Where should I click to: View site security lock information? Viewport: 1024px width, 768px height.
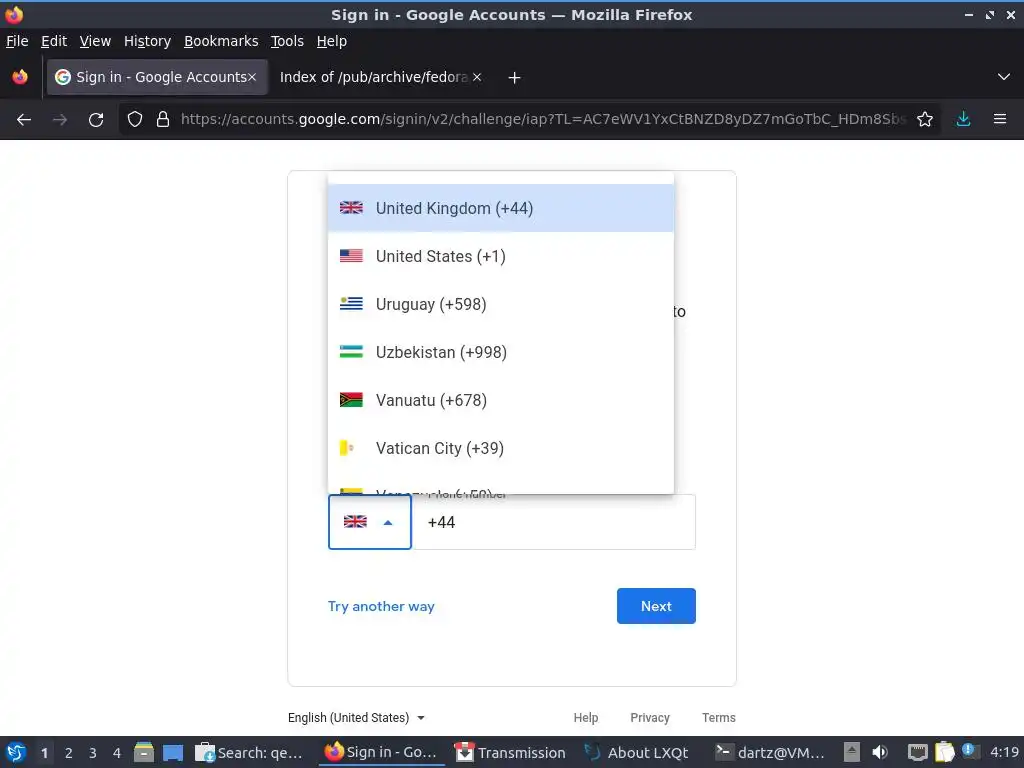(163, 120)
